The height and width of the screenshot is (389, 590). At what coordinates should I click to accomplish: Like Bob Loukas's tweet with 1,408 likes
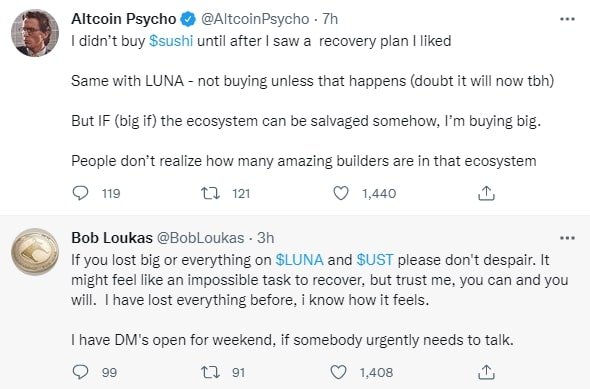point(338,372)
